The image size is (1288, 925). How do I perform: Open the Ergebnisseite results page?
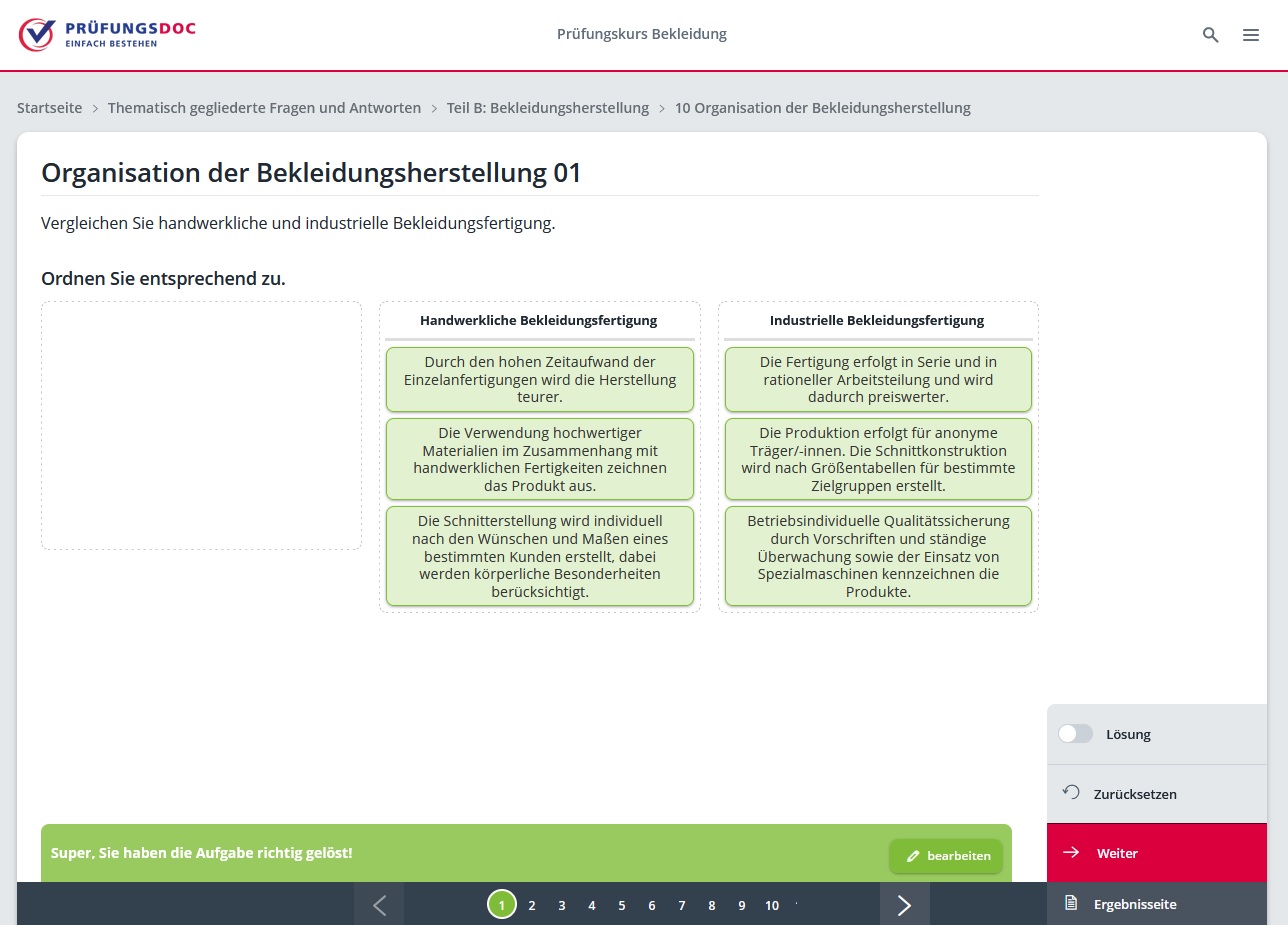[1156, 904]
